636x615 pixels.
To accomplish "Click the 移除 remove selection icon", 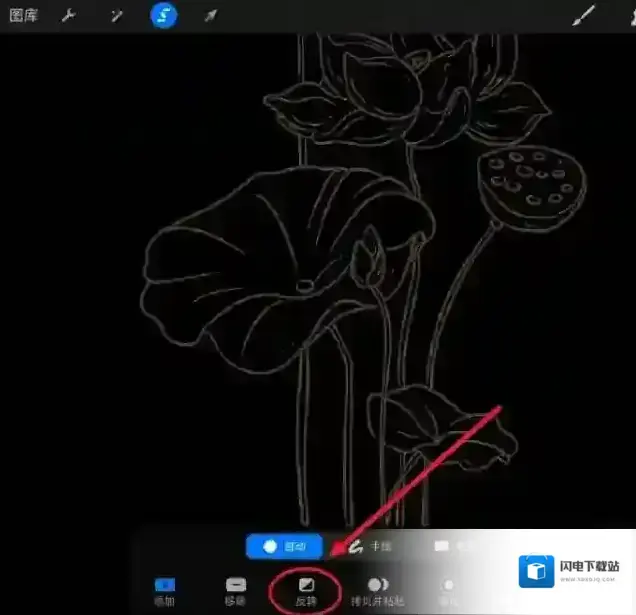I will (235, 588).
